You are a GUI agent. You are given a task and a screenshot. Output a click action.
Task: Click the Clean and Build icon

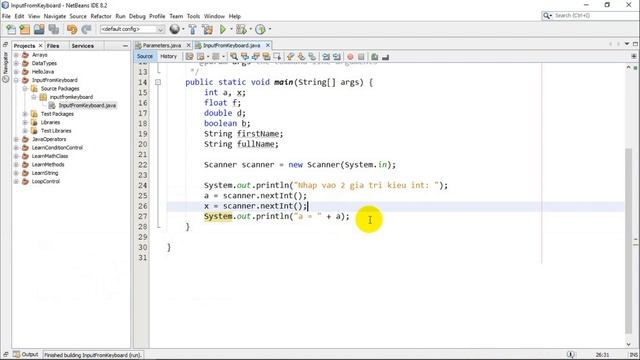(x=207, y=29)
